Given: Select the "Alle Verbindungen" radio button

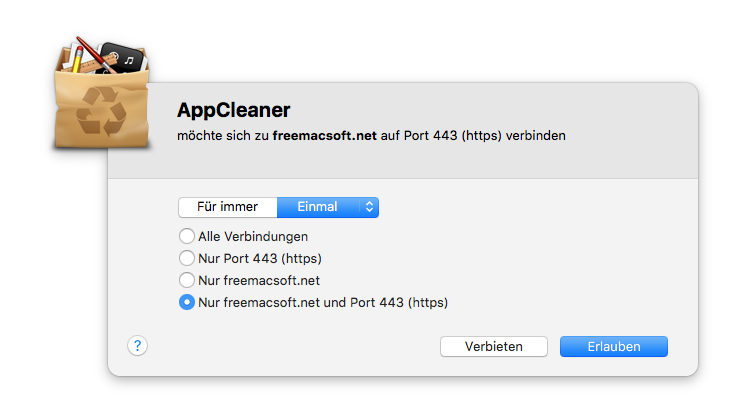Looking at the screenshot, I should point(186,237).
